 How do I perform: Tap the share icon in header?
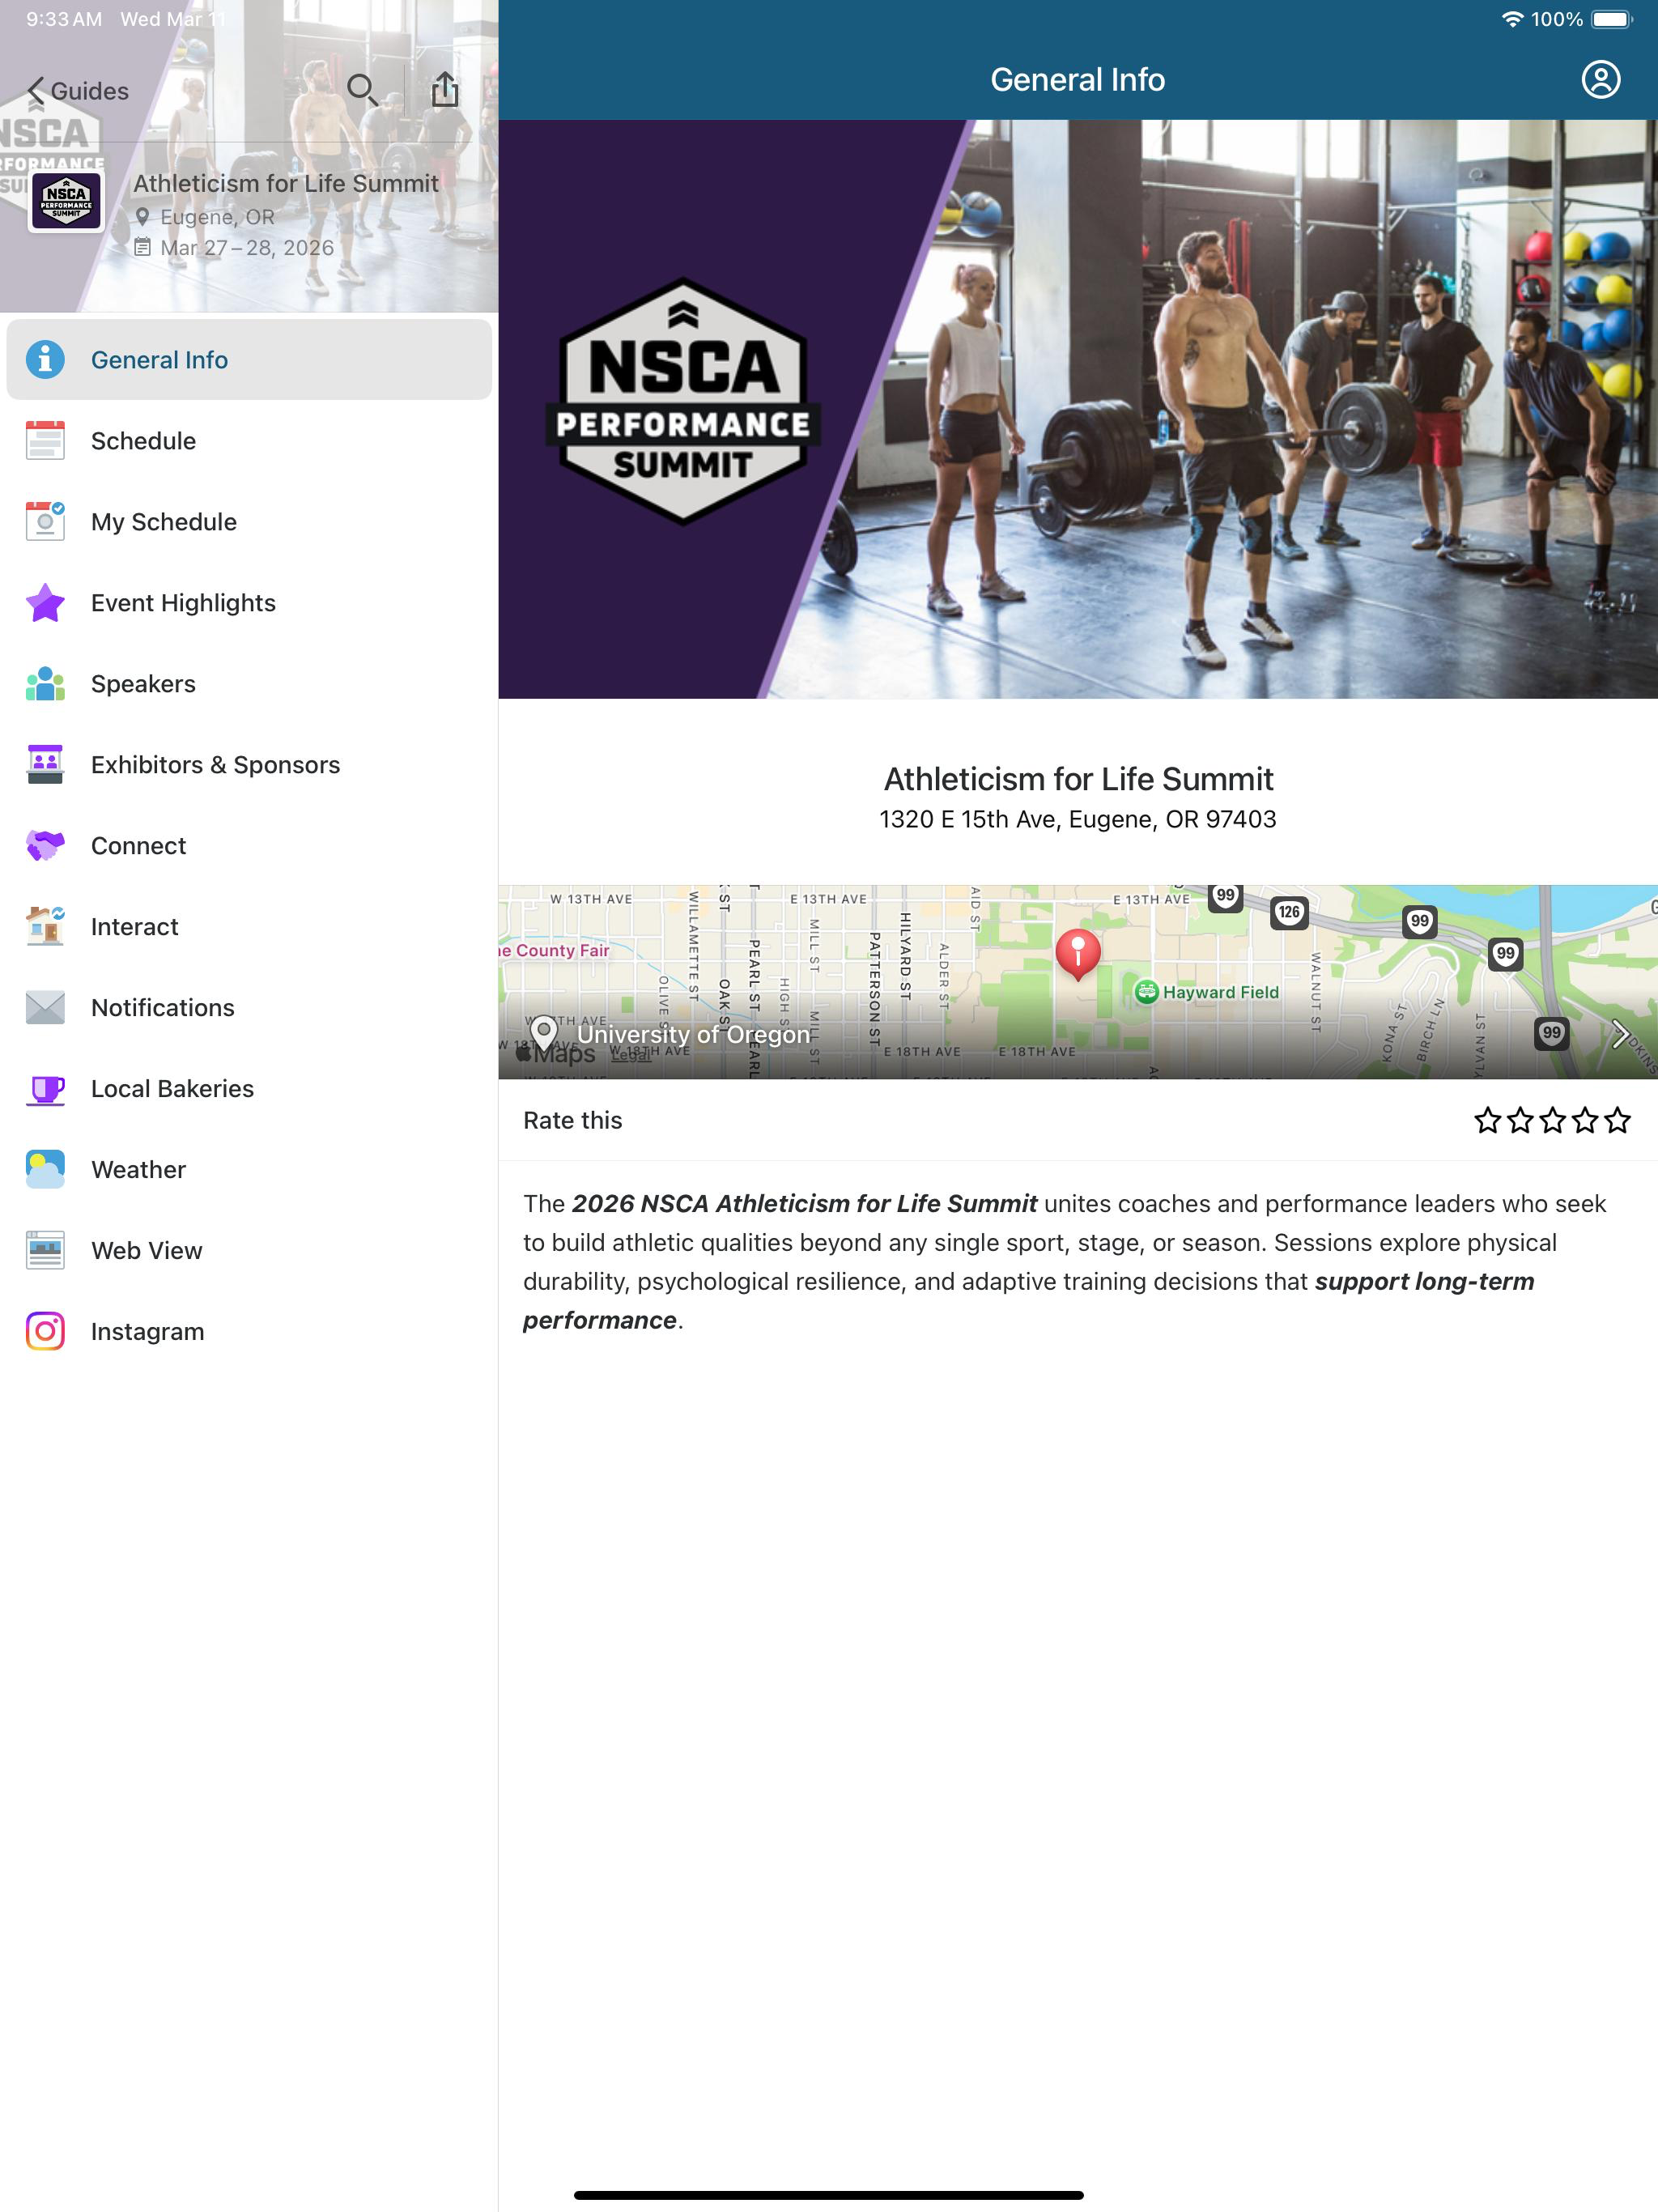click(x=445, y=90)
